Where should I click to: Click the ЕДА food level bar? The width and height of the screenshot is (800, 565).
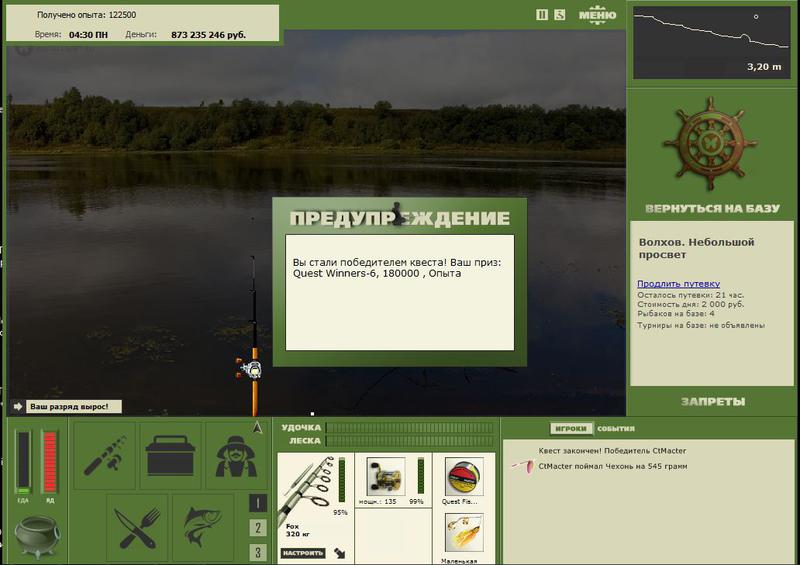click(x=23, y=462)
